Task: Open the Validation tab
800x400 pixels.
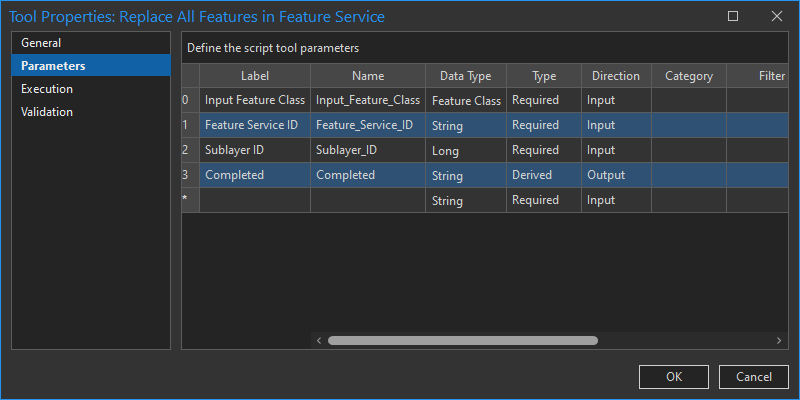Action: (x=47, y=112)
